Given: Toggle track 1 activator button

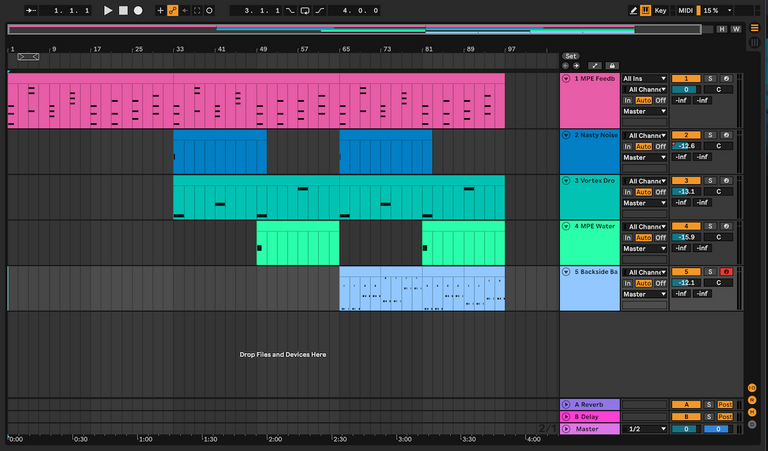Looking at the screenshot, I should 686,79.
